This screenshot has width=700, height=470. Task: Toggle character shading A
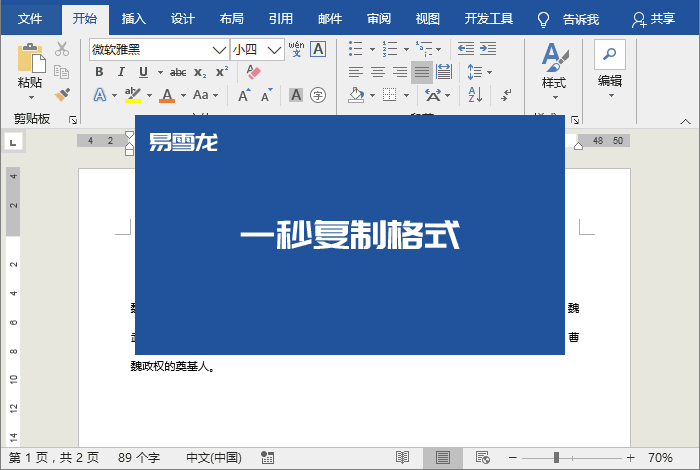pyautogui.click(x=296, y=95)
